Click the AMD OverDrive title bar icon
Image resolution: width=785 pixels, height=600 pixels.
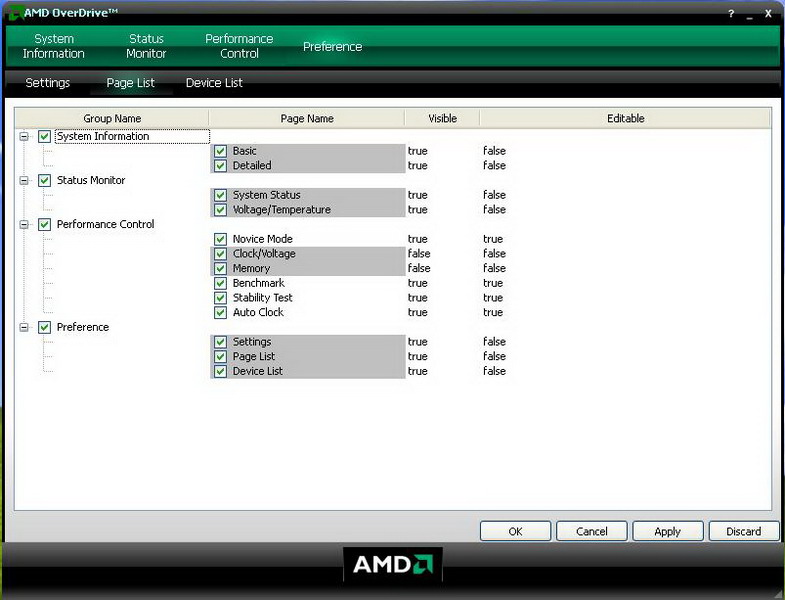(16, 13)
